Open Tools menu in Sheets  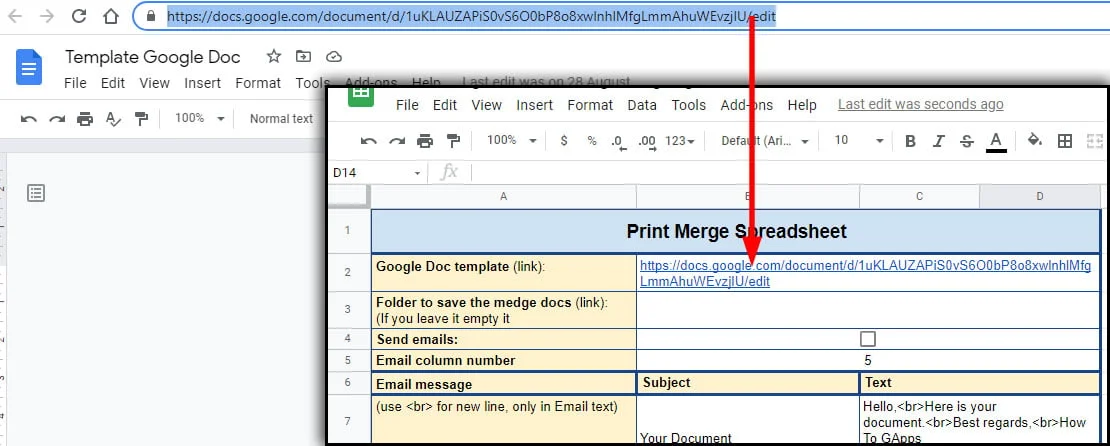tap(689, 105)
